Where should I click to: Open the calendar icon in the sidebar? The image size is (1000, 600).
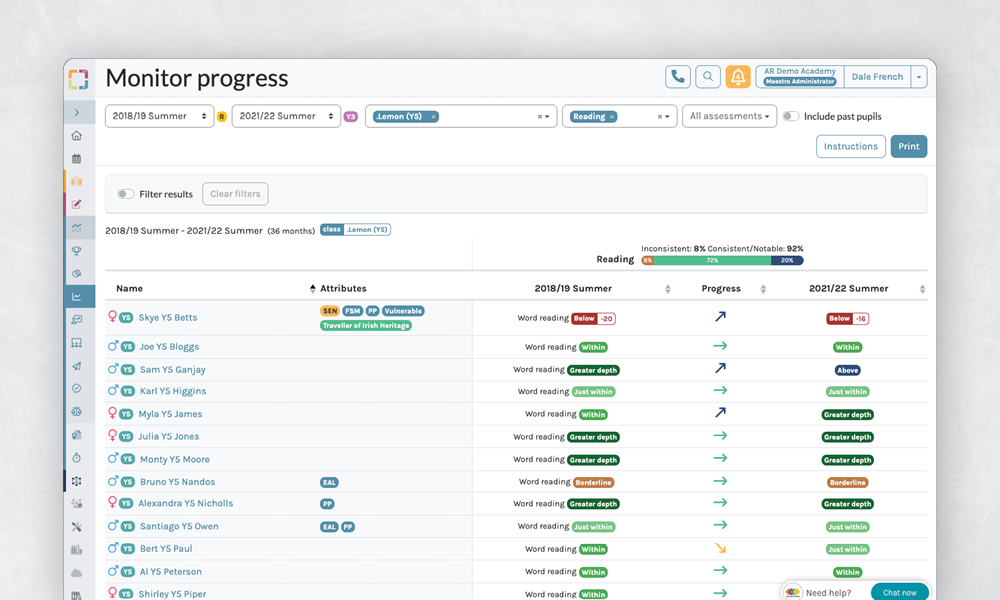click(x=77, y=159)
